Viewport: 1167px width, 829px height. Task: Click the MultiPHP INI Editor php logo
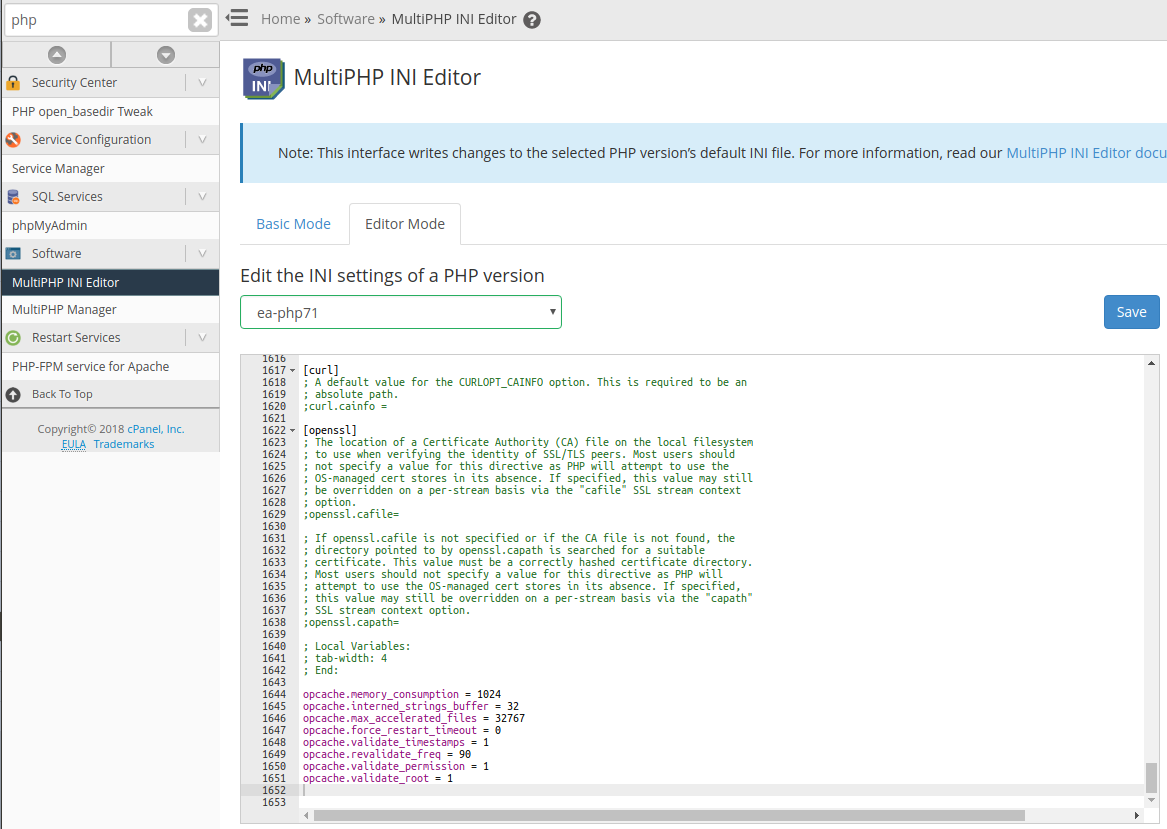tap(263, 78)
